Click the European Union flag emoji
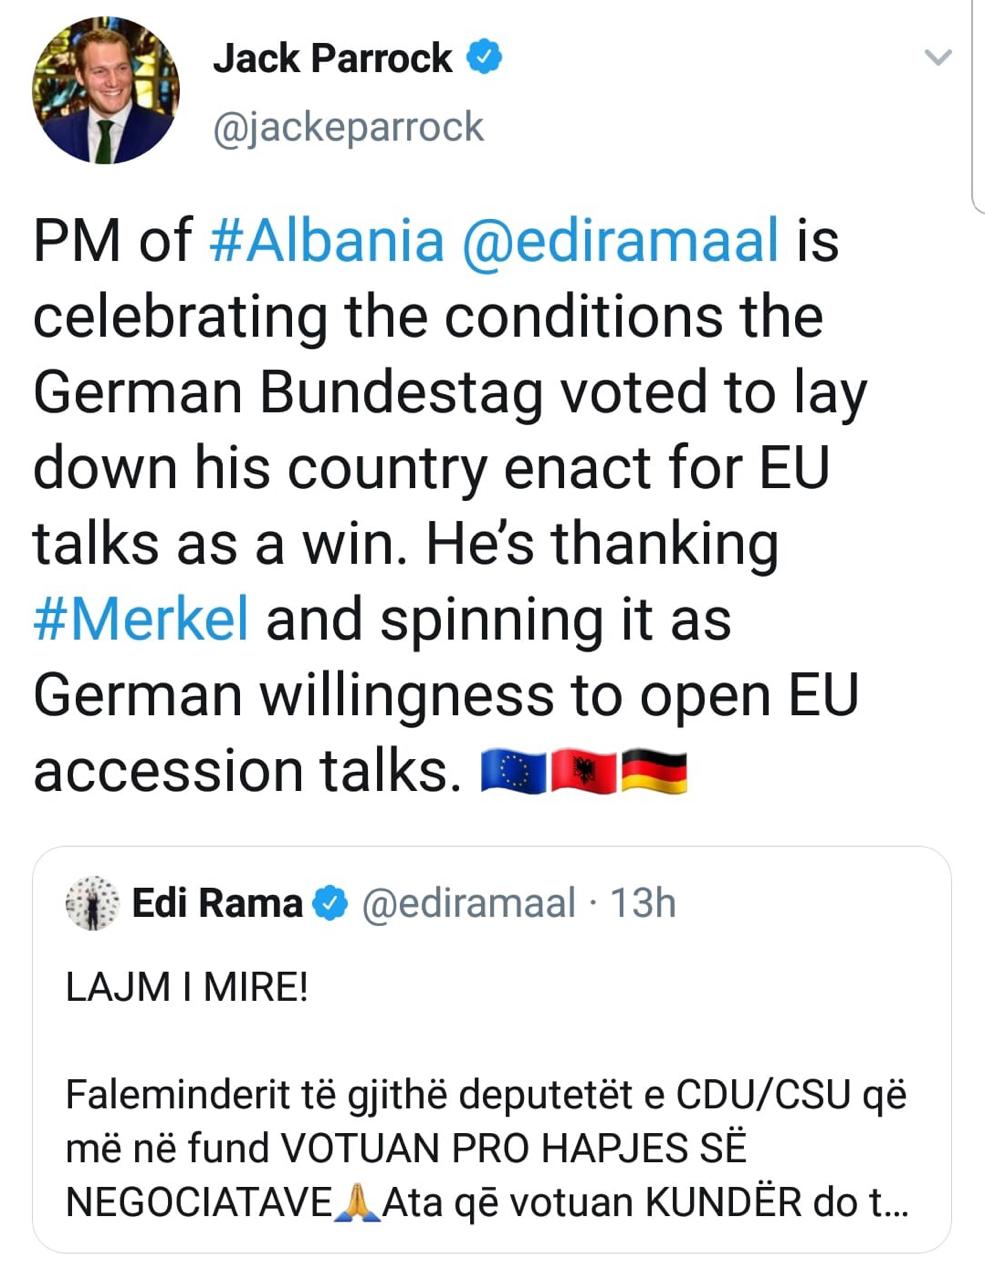The image size is (985, 1280). (514, 772)
